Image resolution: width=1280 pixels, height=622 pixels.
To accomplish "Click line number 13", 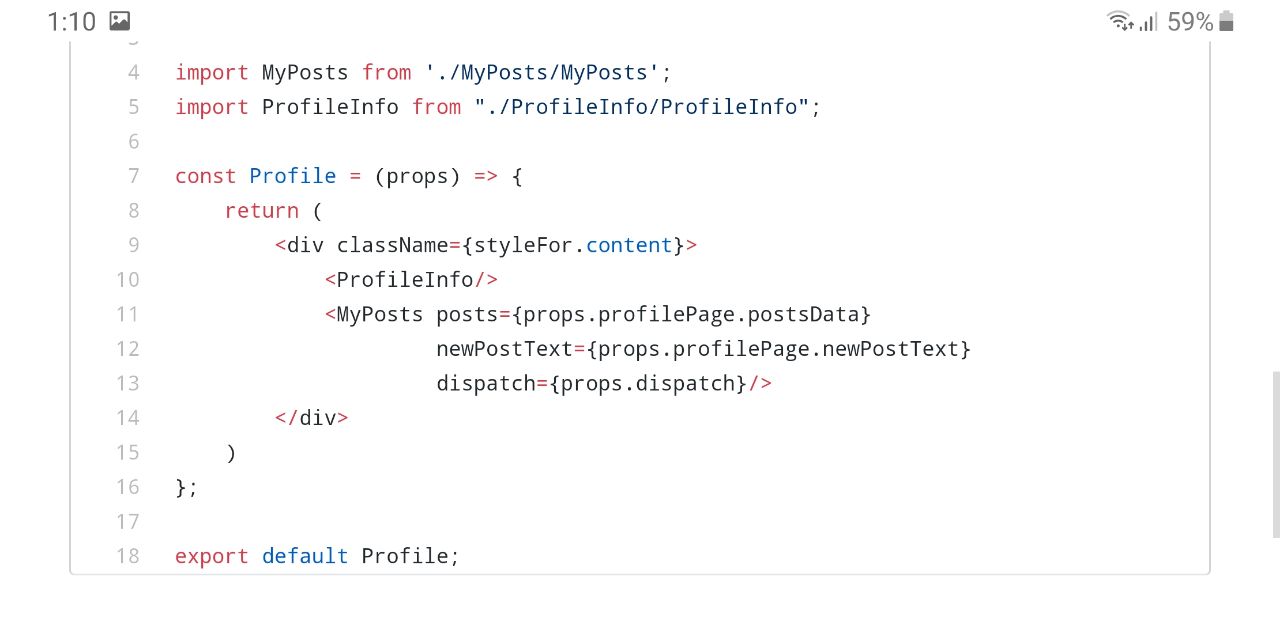I will (127, 383).
